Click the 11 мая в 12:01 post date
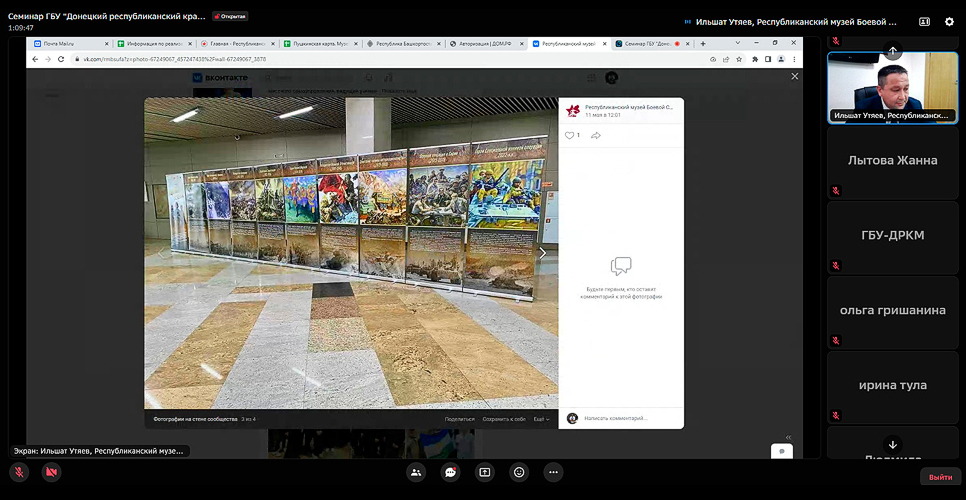The image size is (966, 500). point(603,115)
